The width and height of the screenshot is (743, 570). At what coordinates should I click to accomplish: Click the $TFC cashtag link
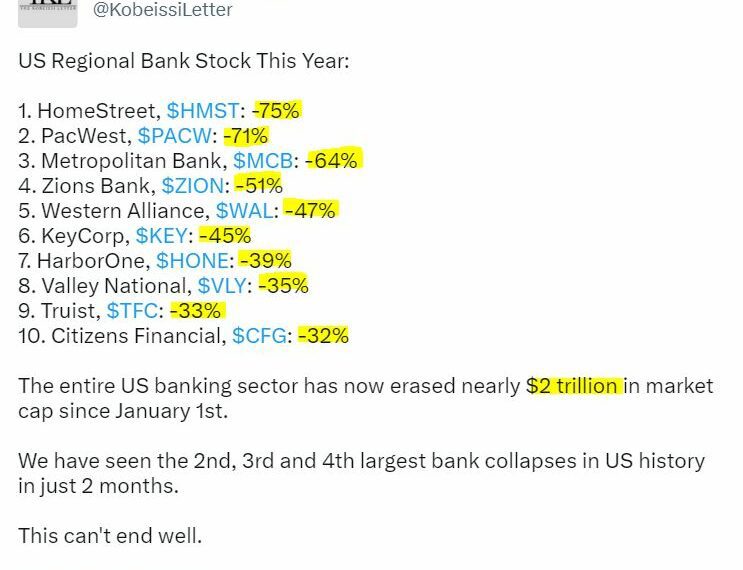tap(132, 311)
